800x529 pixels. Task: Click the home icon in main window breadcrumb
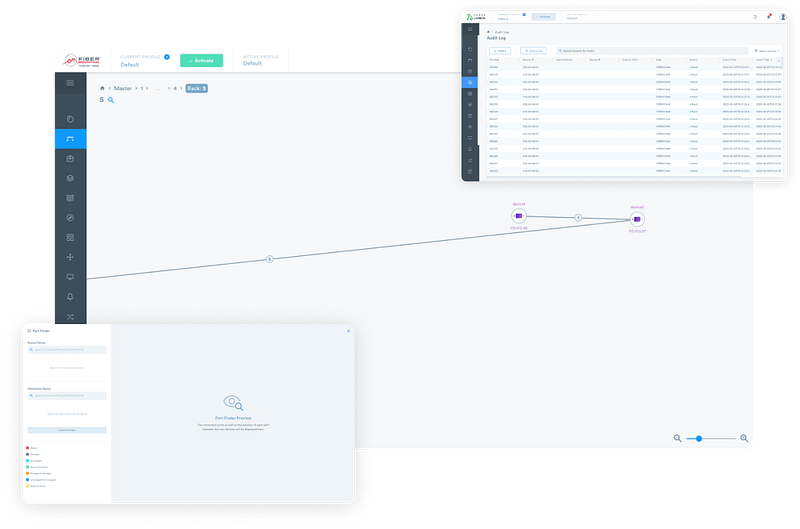102,88
